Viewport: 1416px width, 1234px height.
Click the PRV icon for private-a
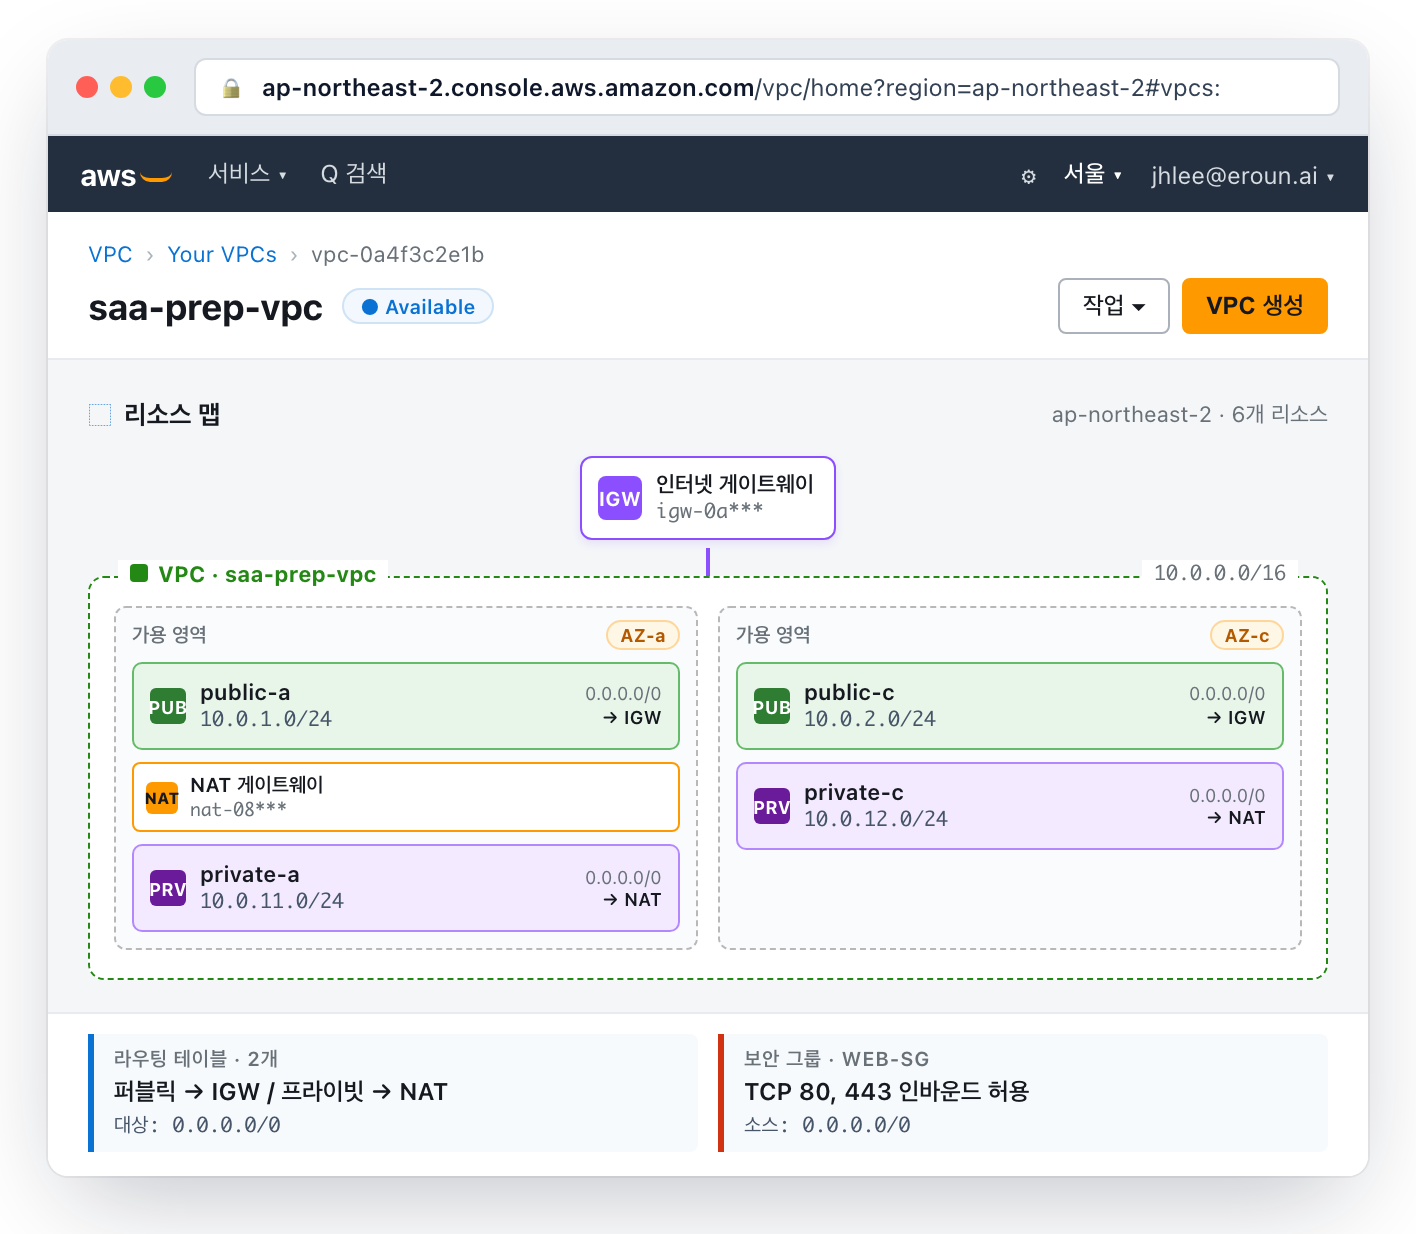(x=168, y=888)
